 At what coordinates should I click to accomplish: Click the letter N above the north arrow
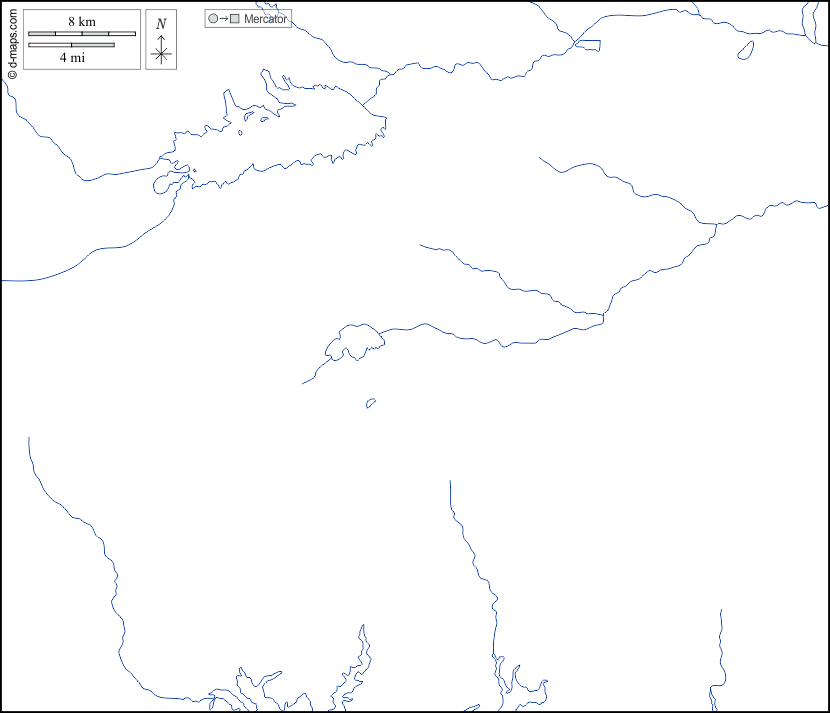tap(161, 24)
